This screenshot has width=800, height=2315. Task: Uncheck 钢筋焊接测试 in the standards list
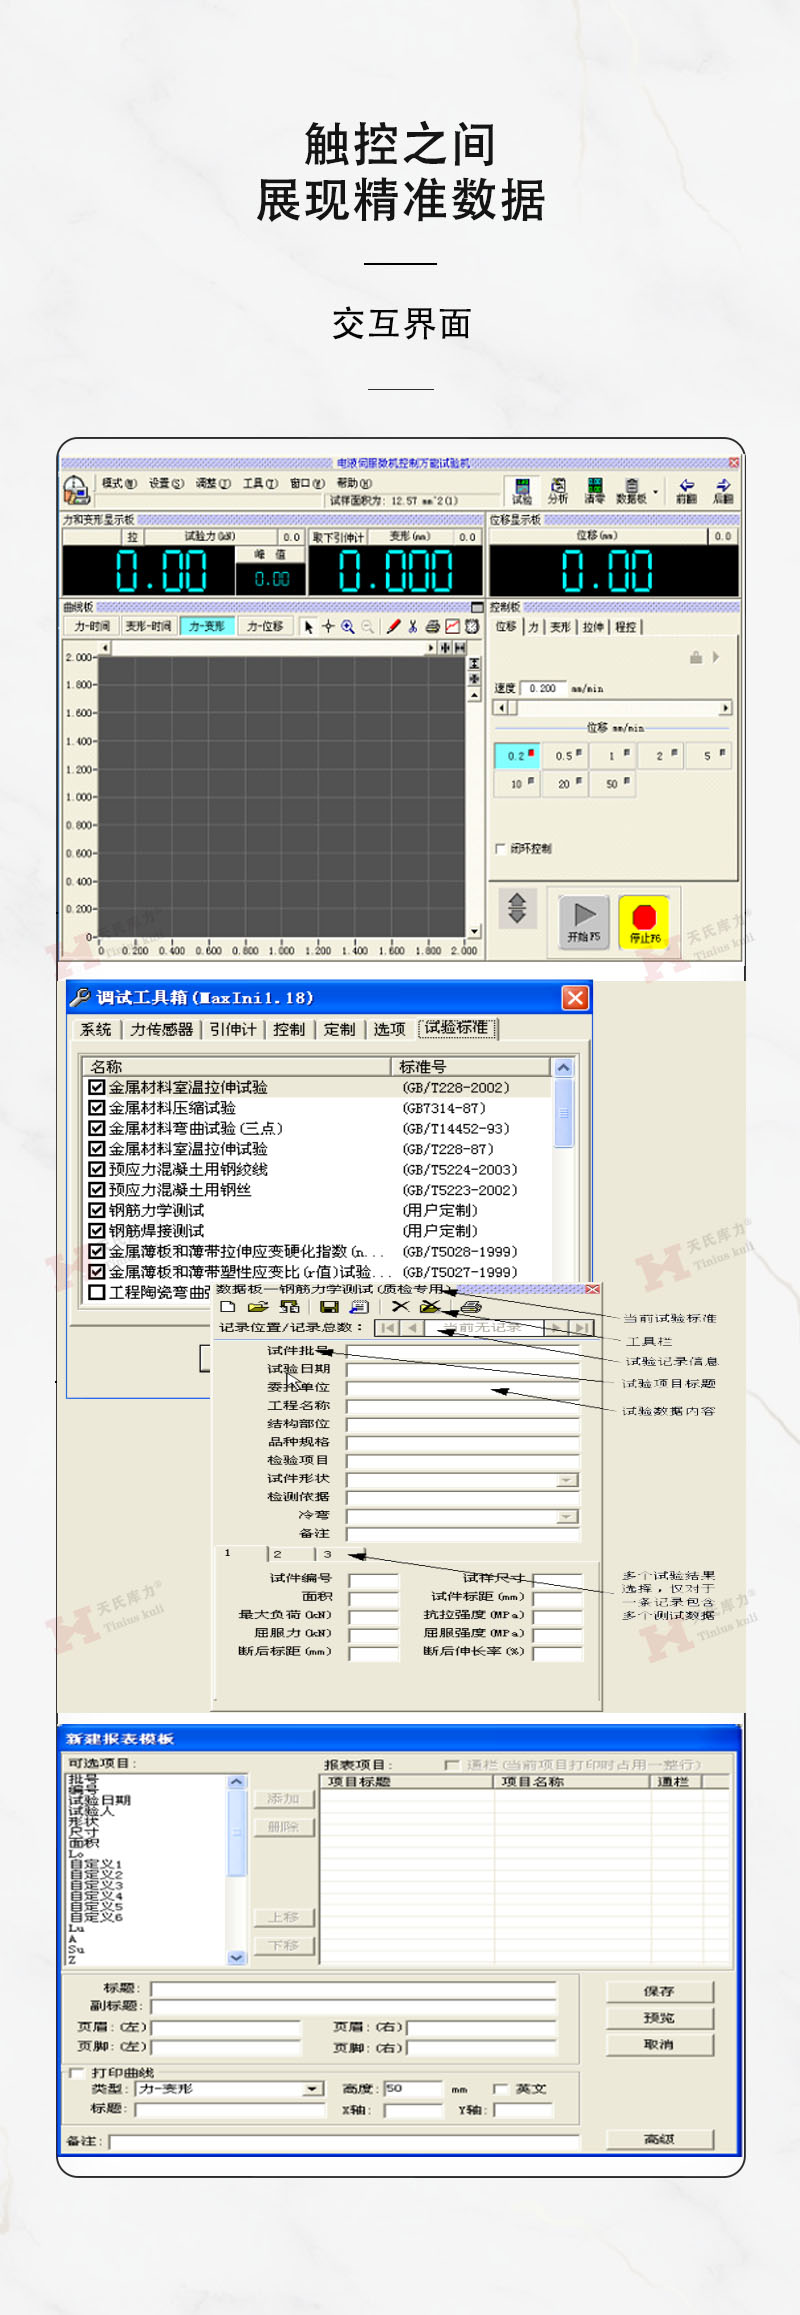[97, 1230]
